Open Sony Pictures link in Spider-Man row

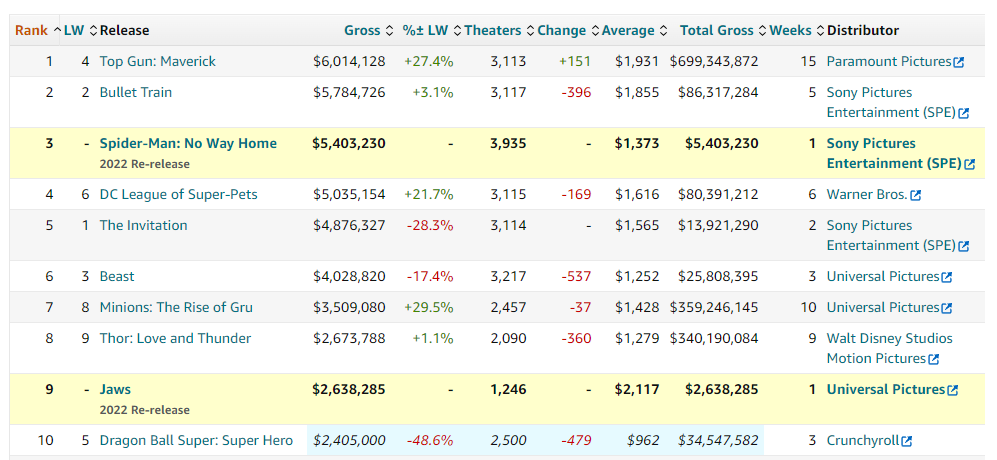point(895,153)
